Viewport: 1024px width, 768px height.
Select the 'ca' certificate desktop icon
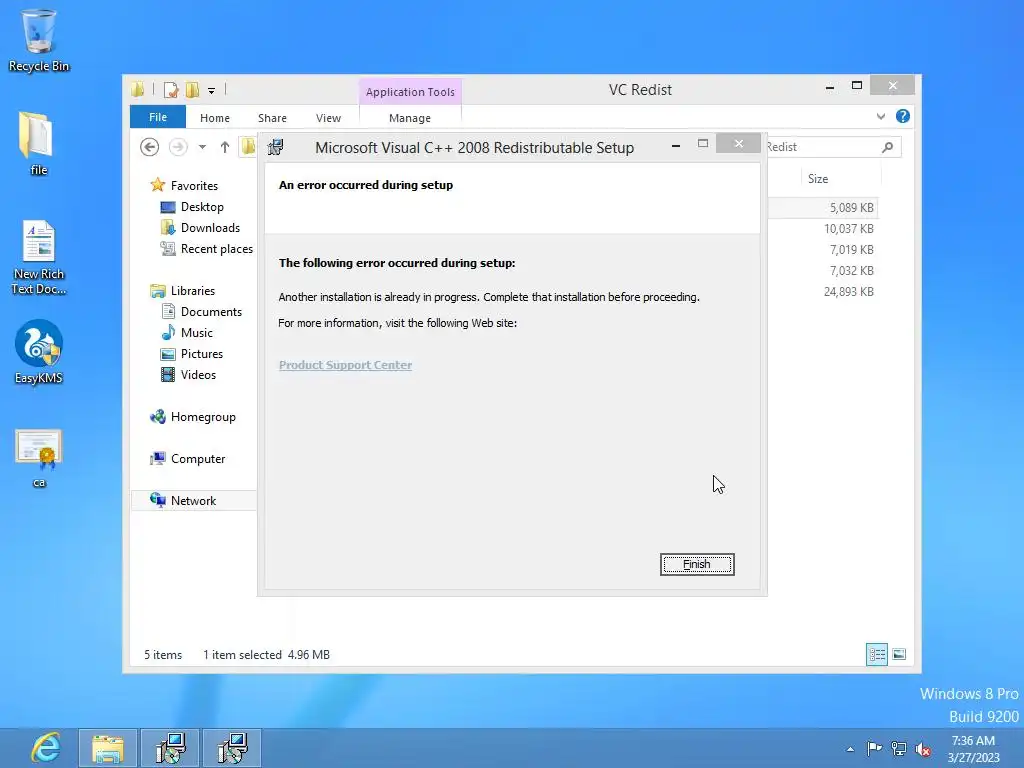pyautogui.click(x=39, y=458)
